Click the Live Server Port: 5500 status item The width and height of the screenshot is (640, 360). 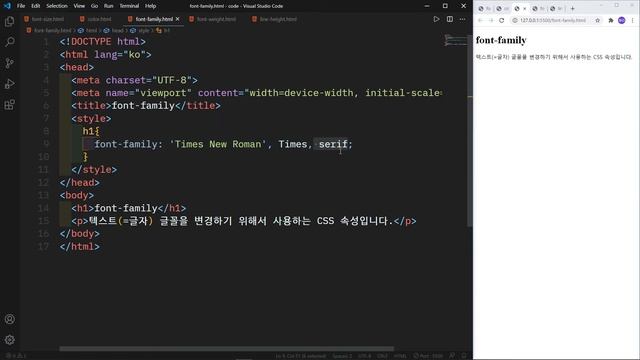coord(428,356)
